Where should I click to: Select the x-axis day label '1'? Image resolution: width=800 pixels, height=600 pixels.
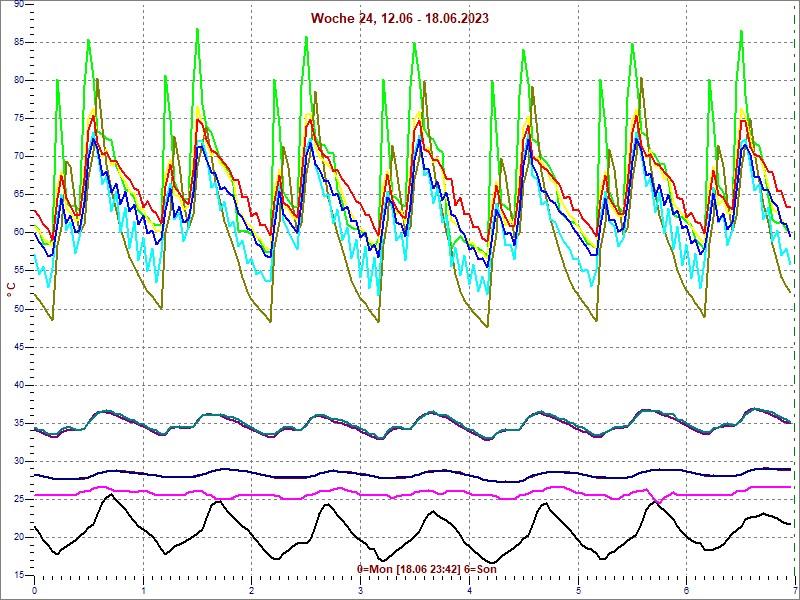(144, 592)
